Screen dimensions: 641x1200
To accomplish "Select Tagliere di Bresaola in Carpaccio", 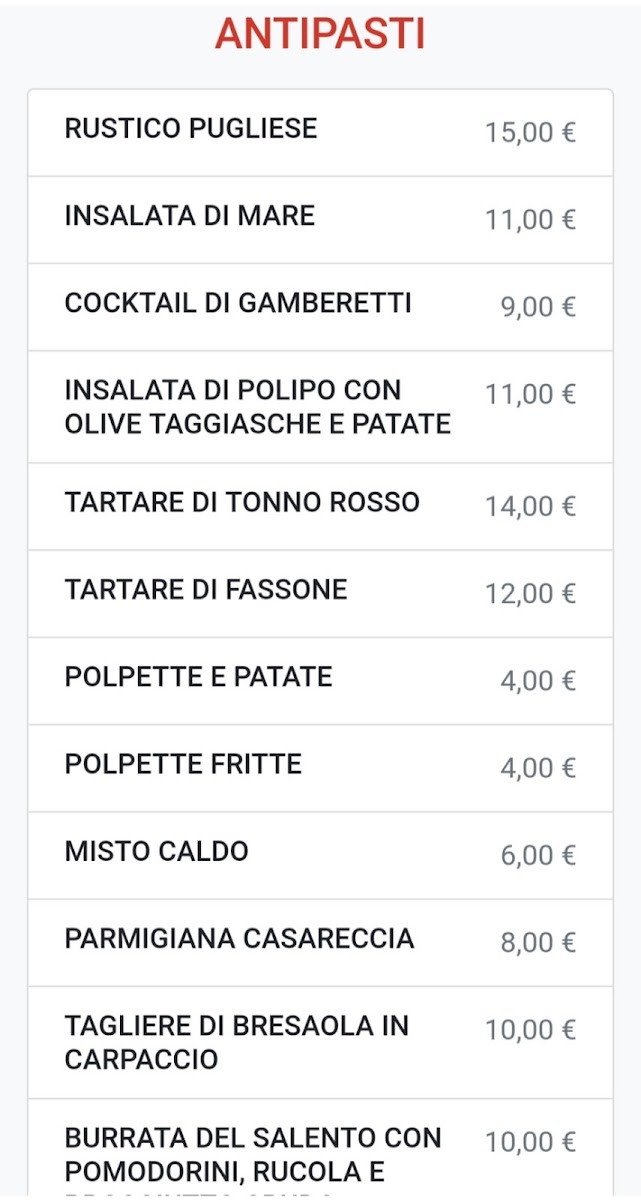I will point(237,1042).
